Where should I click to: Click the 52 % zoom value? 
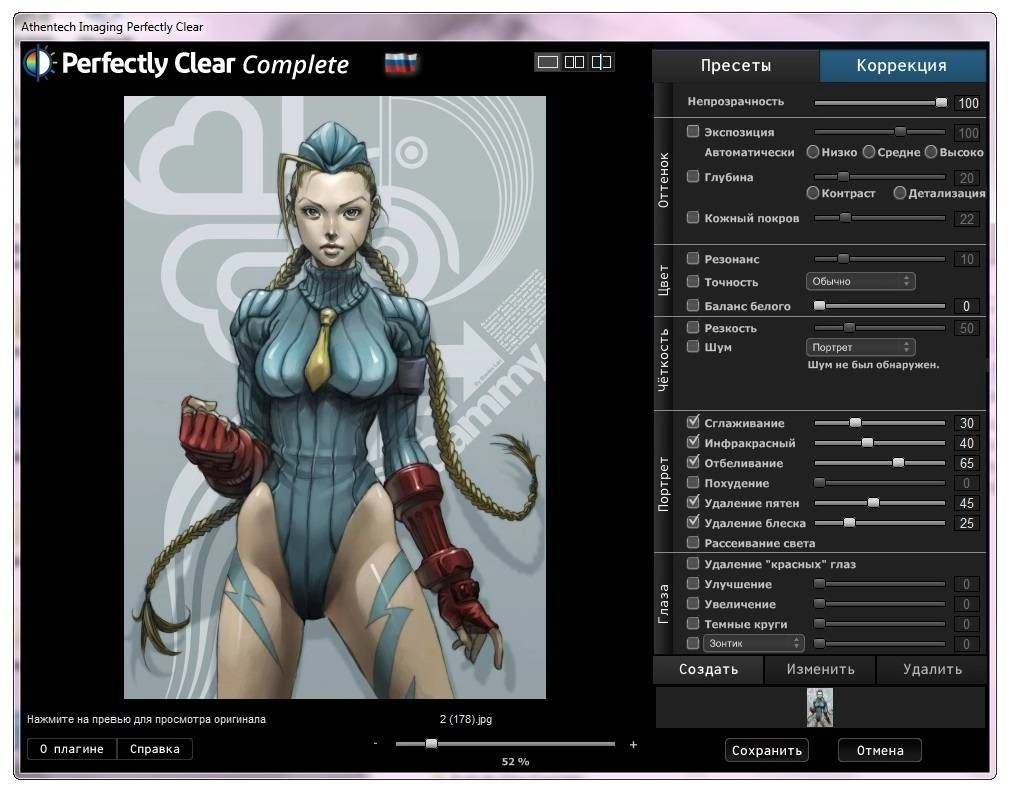pyautogui.click(x=515, y=762)
